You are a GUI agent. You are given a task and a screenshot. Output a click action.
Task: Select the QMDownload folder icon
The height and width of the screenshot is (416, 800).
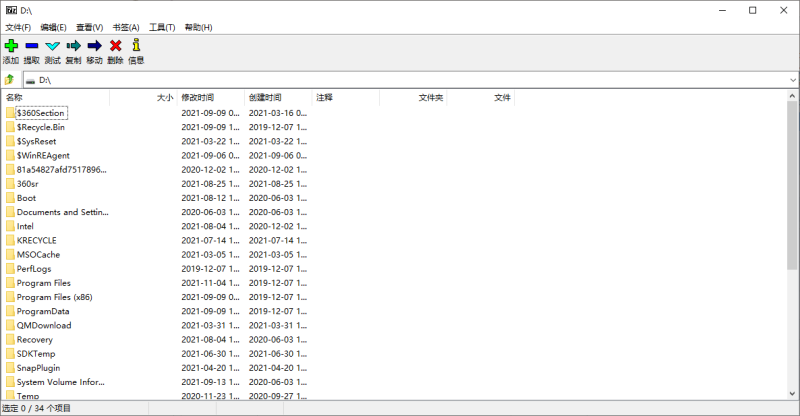tap(11, 325)
